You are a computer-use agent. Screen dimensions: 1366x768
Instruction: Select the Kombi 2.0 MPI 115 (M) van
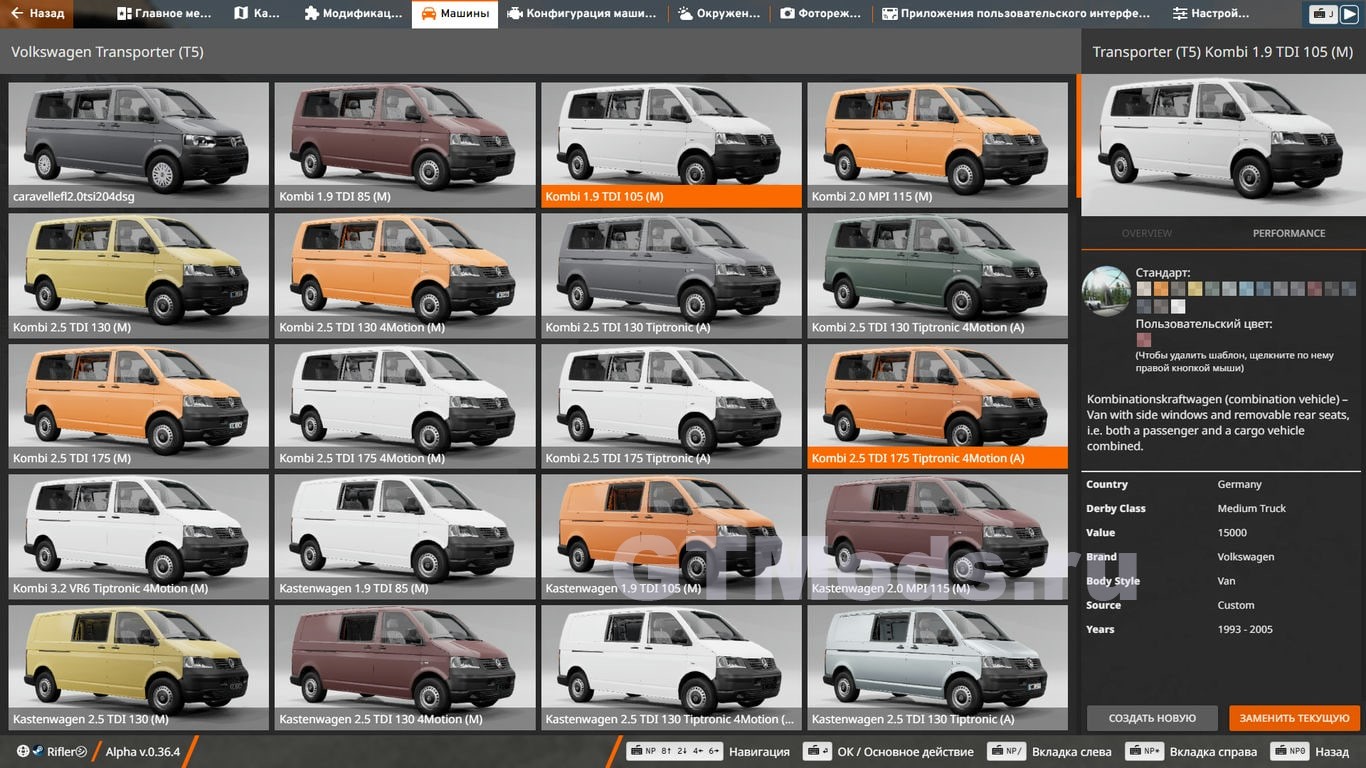coord(937,144)
